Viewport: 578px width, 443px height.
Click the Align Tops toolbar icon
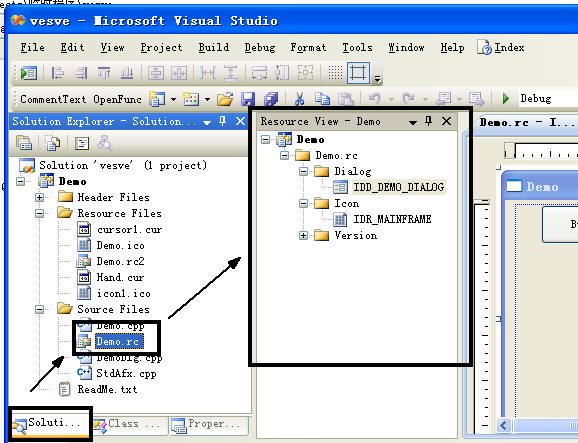[104, 73]
